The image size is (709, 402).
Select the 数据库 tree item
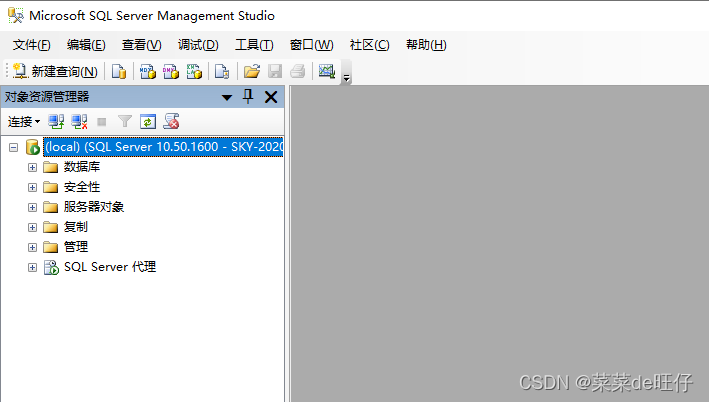pyautogui.click(x=82, y=167)
